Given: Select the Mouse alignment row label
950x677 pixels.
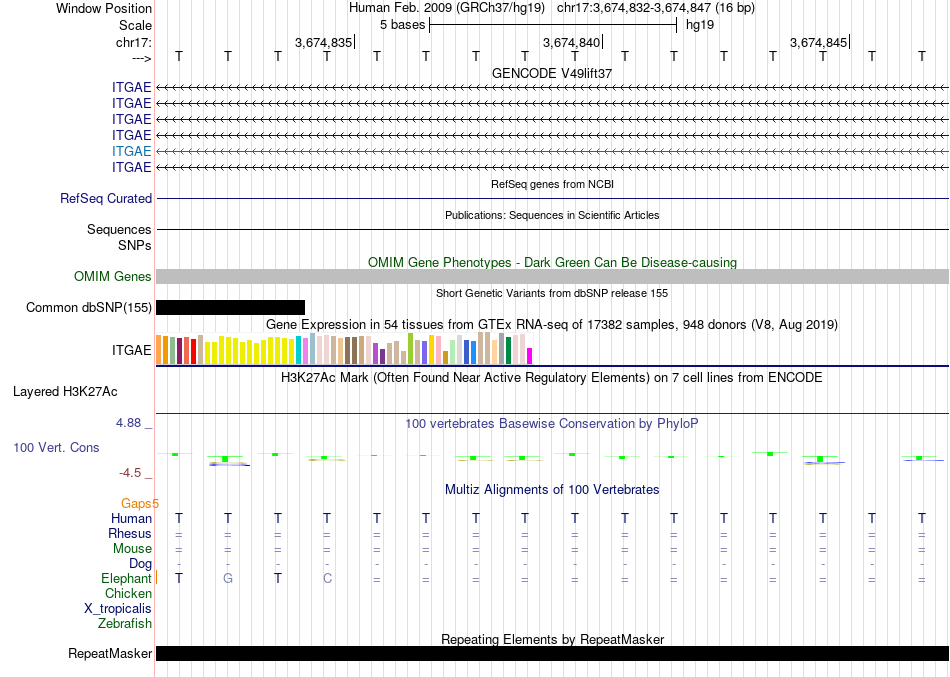Looking at the screenshot, I should [x=133, y=549].
